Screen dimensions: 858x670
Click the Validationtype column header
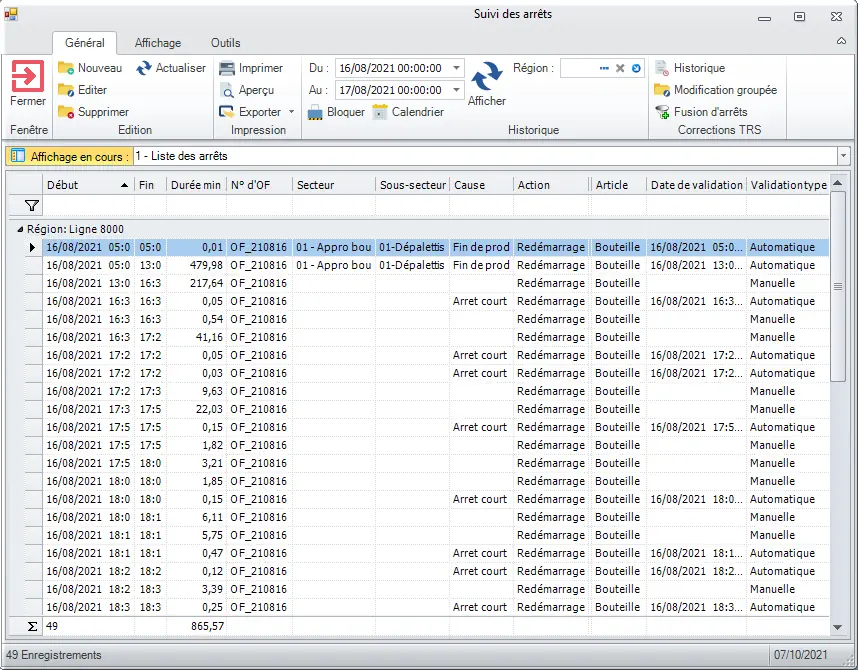788,185
